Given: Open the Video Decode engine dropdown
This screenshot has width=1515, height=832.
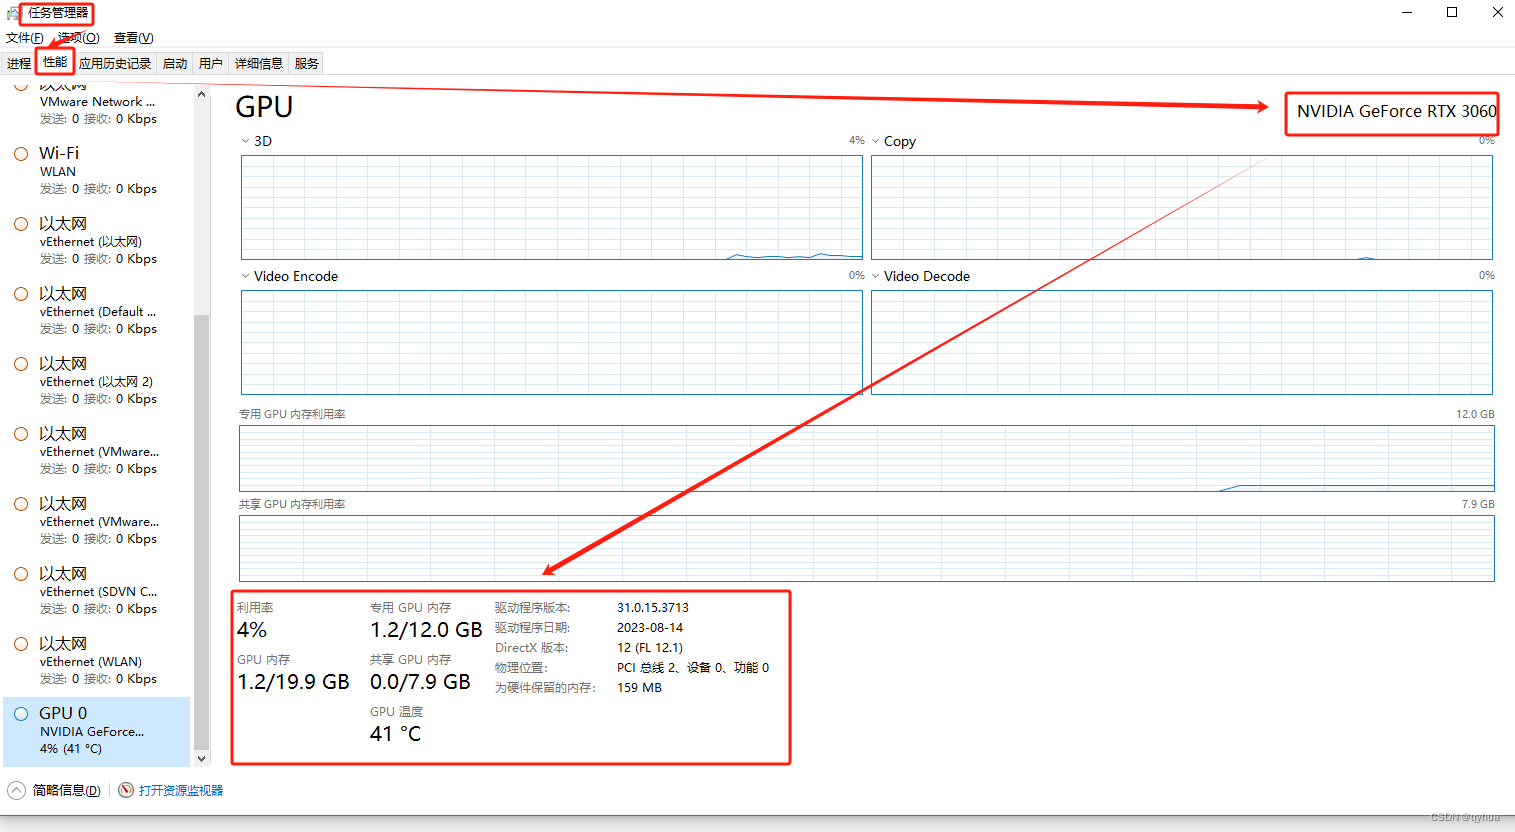Looking at the screenshot, I should tap(875, 276).
